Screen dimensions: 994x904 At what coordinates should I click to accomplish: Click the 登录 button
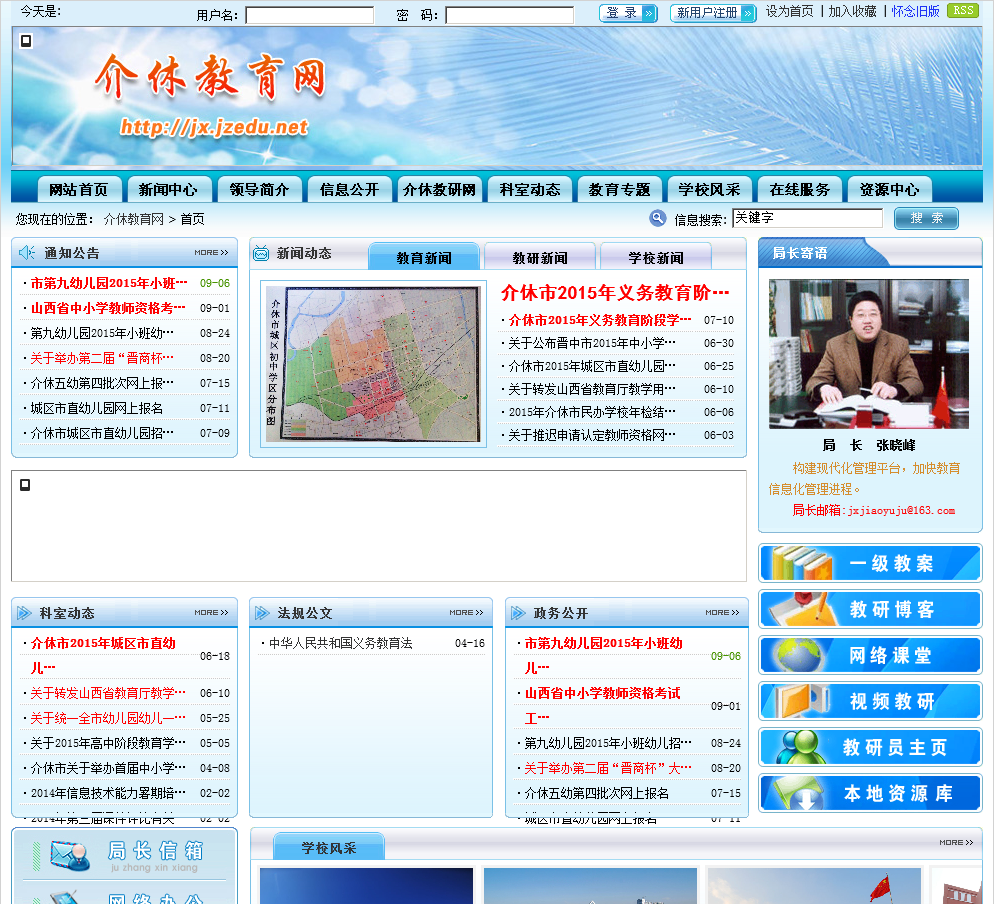click(628, 13)
